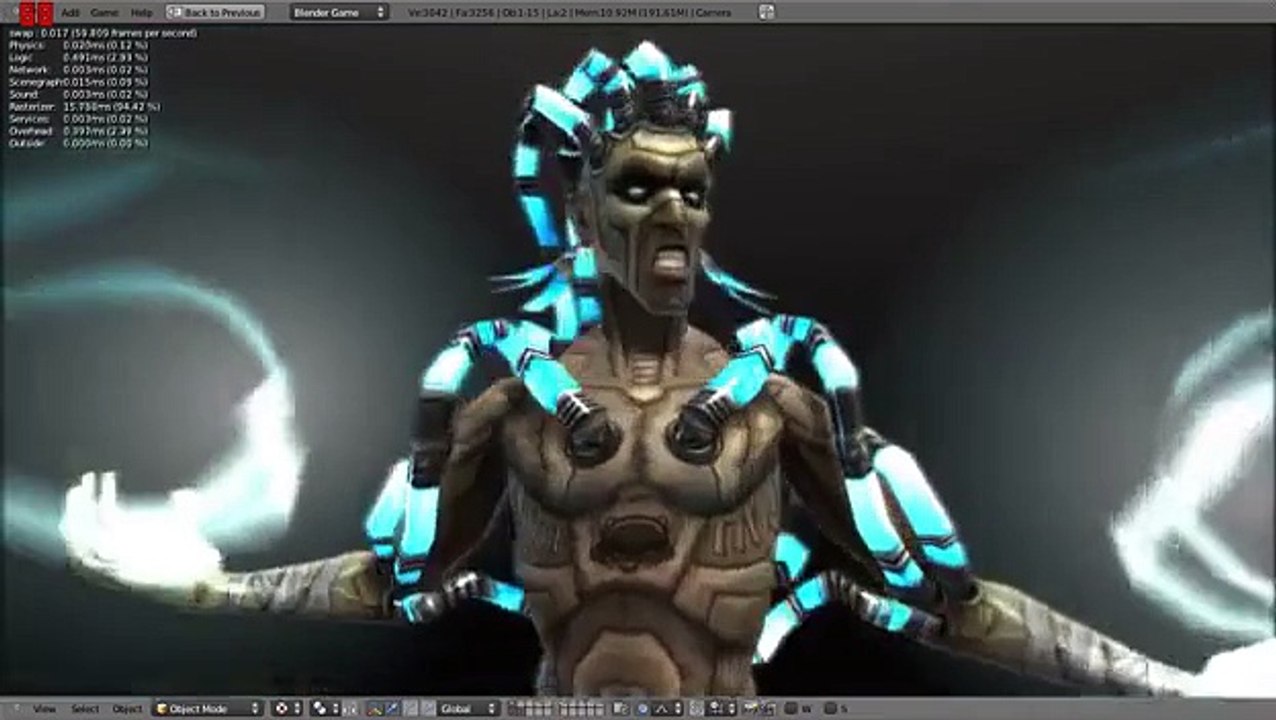Toggle the W checkbox in the viewport header

click(790, 709)
